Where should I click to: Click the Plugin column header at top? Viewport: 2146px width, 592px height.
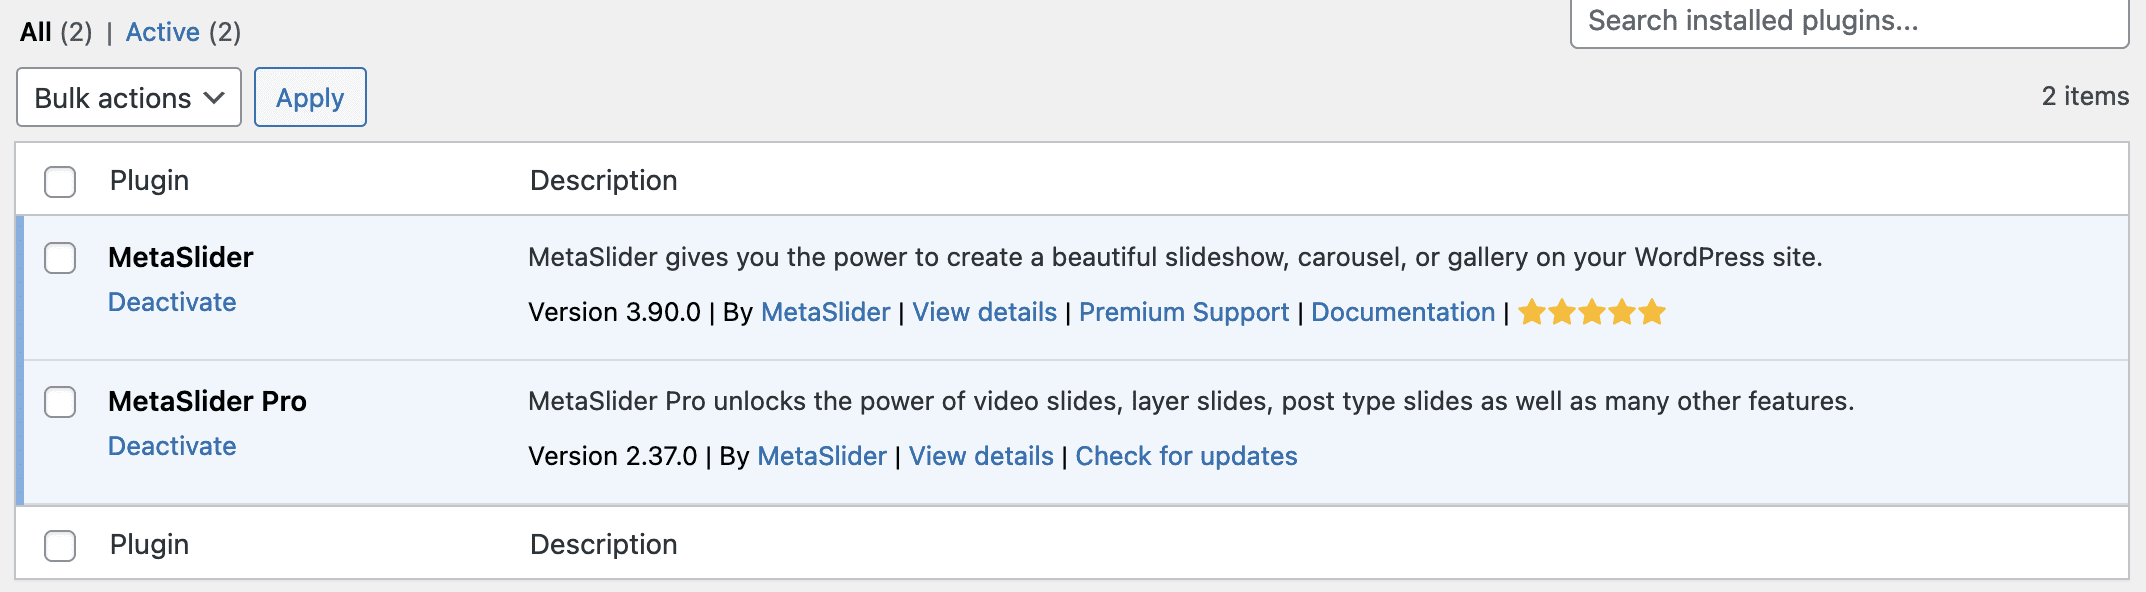tap(149, 181)
